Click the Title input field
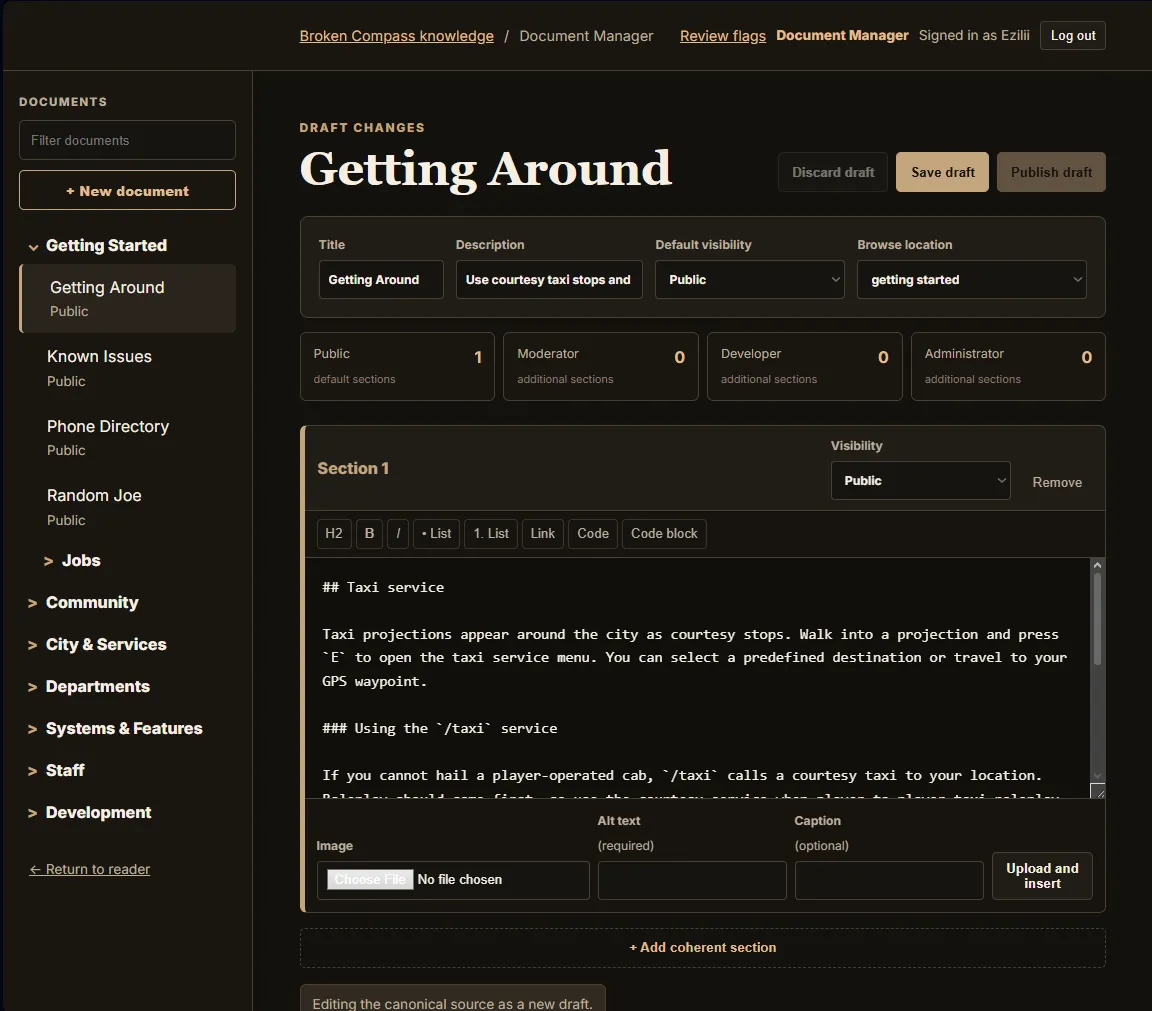 pos(381,279)
